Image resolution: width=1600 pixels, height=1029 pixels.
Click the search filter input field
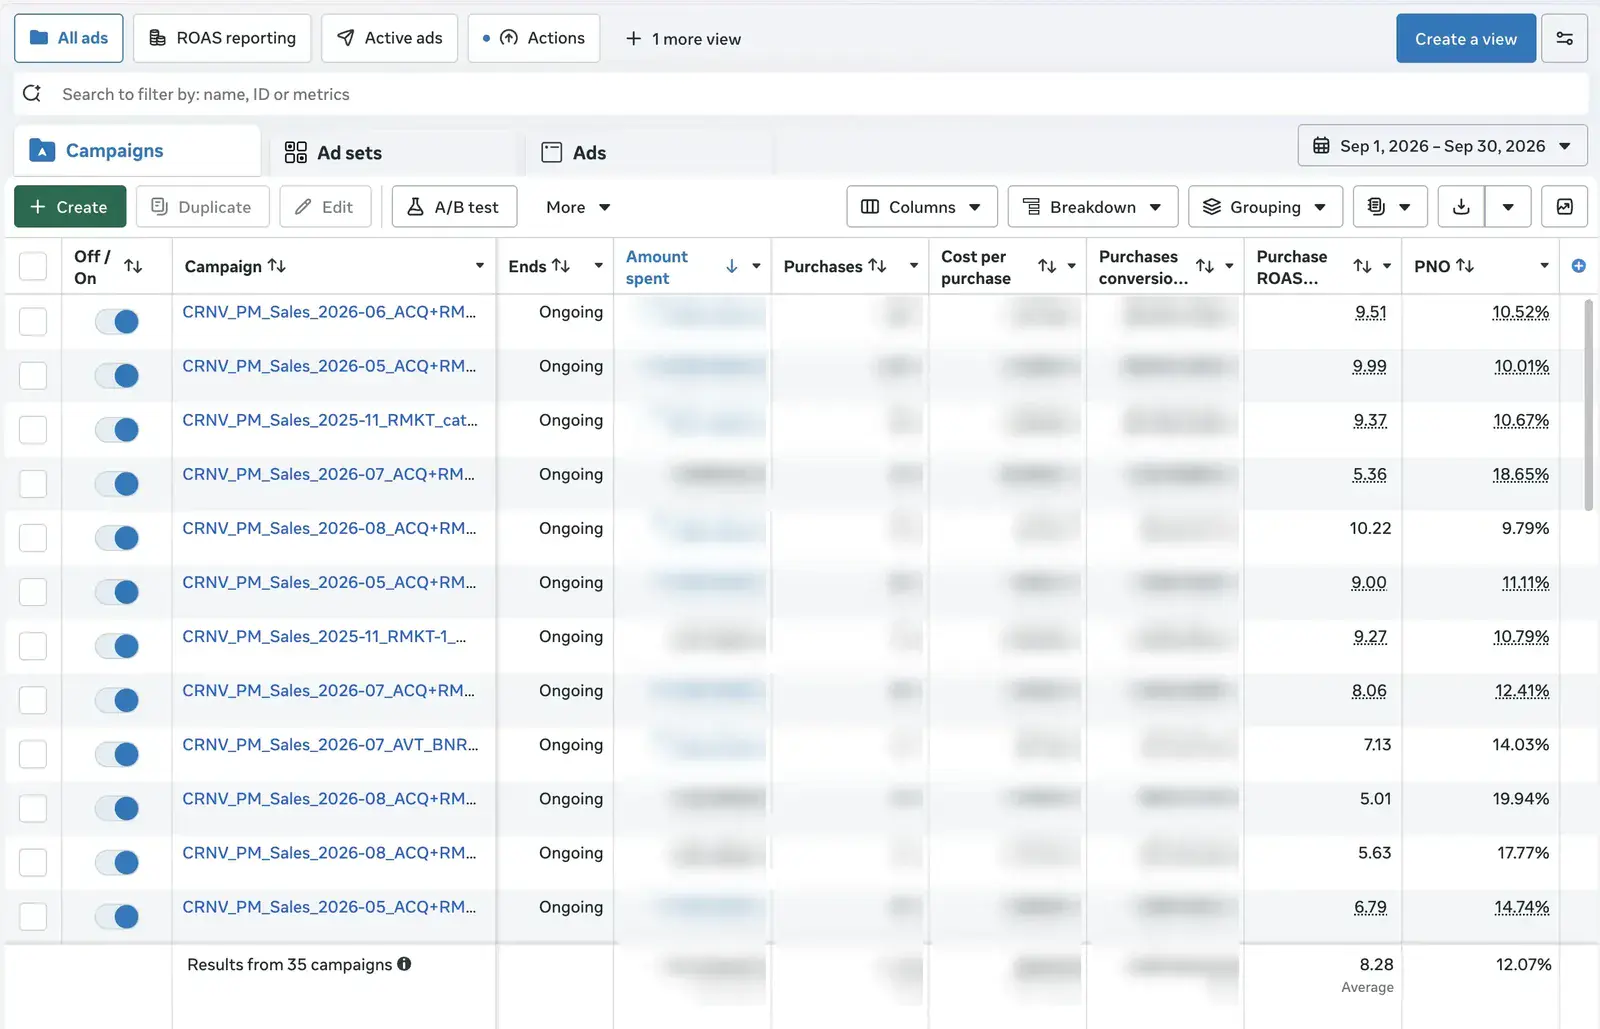point(800,94)
